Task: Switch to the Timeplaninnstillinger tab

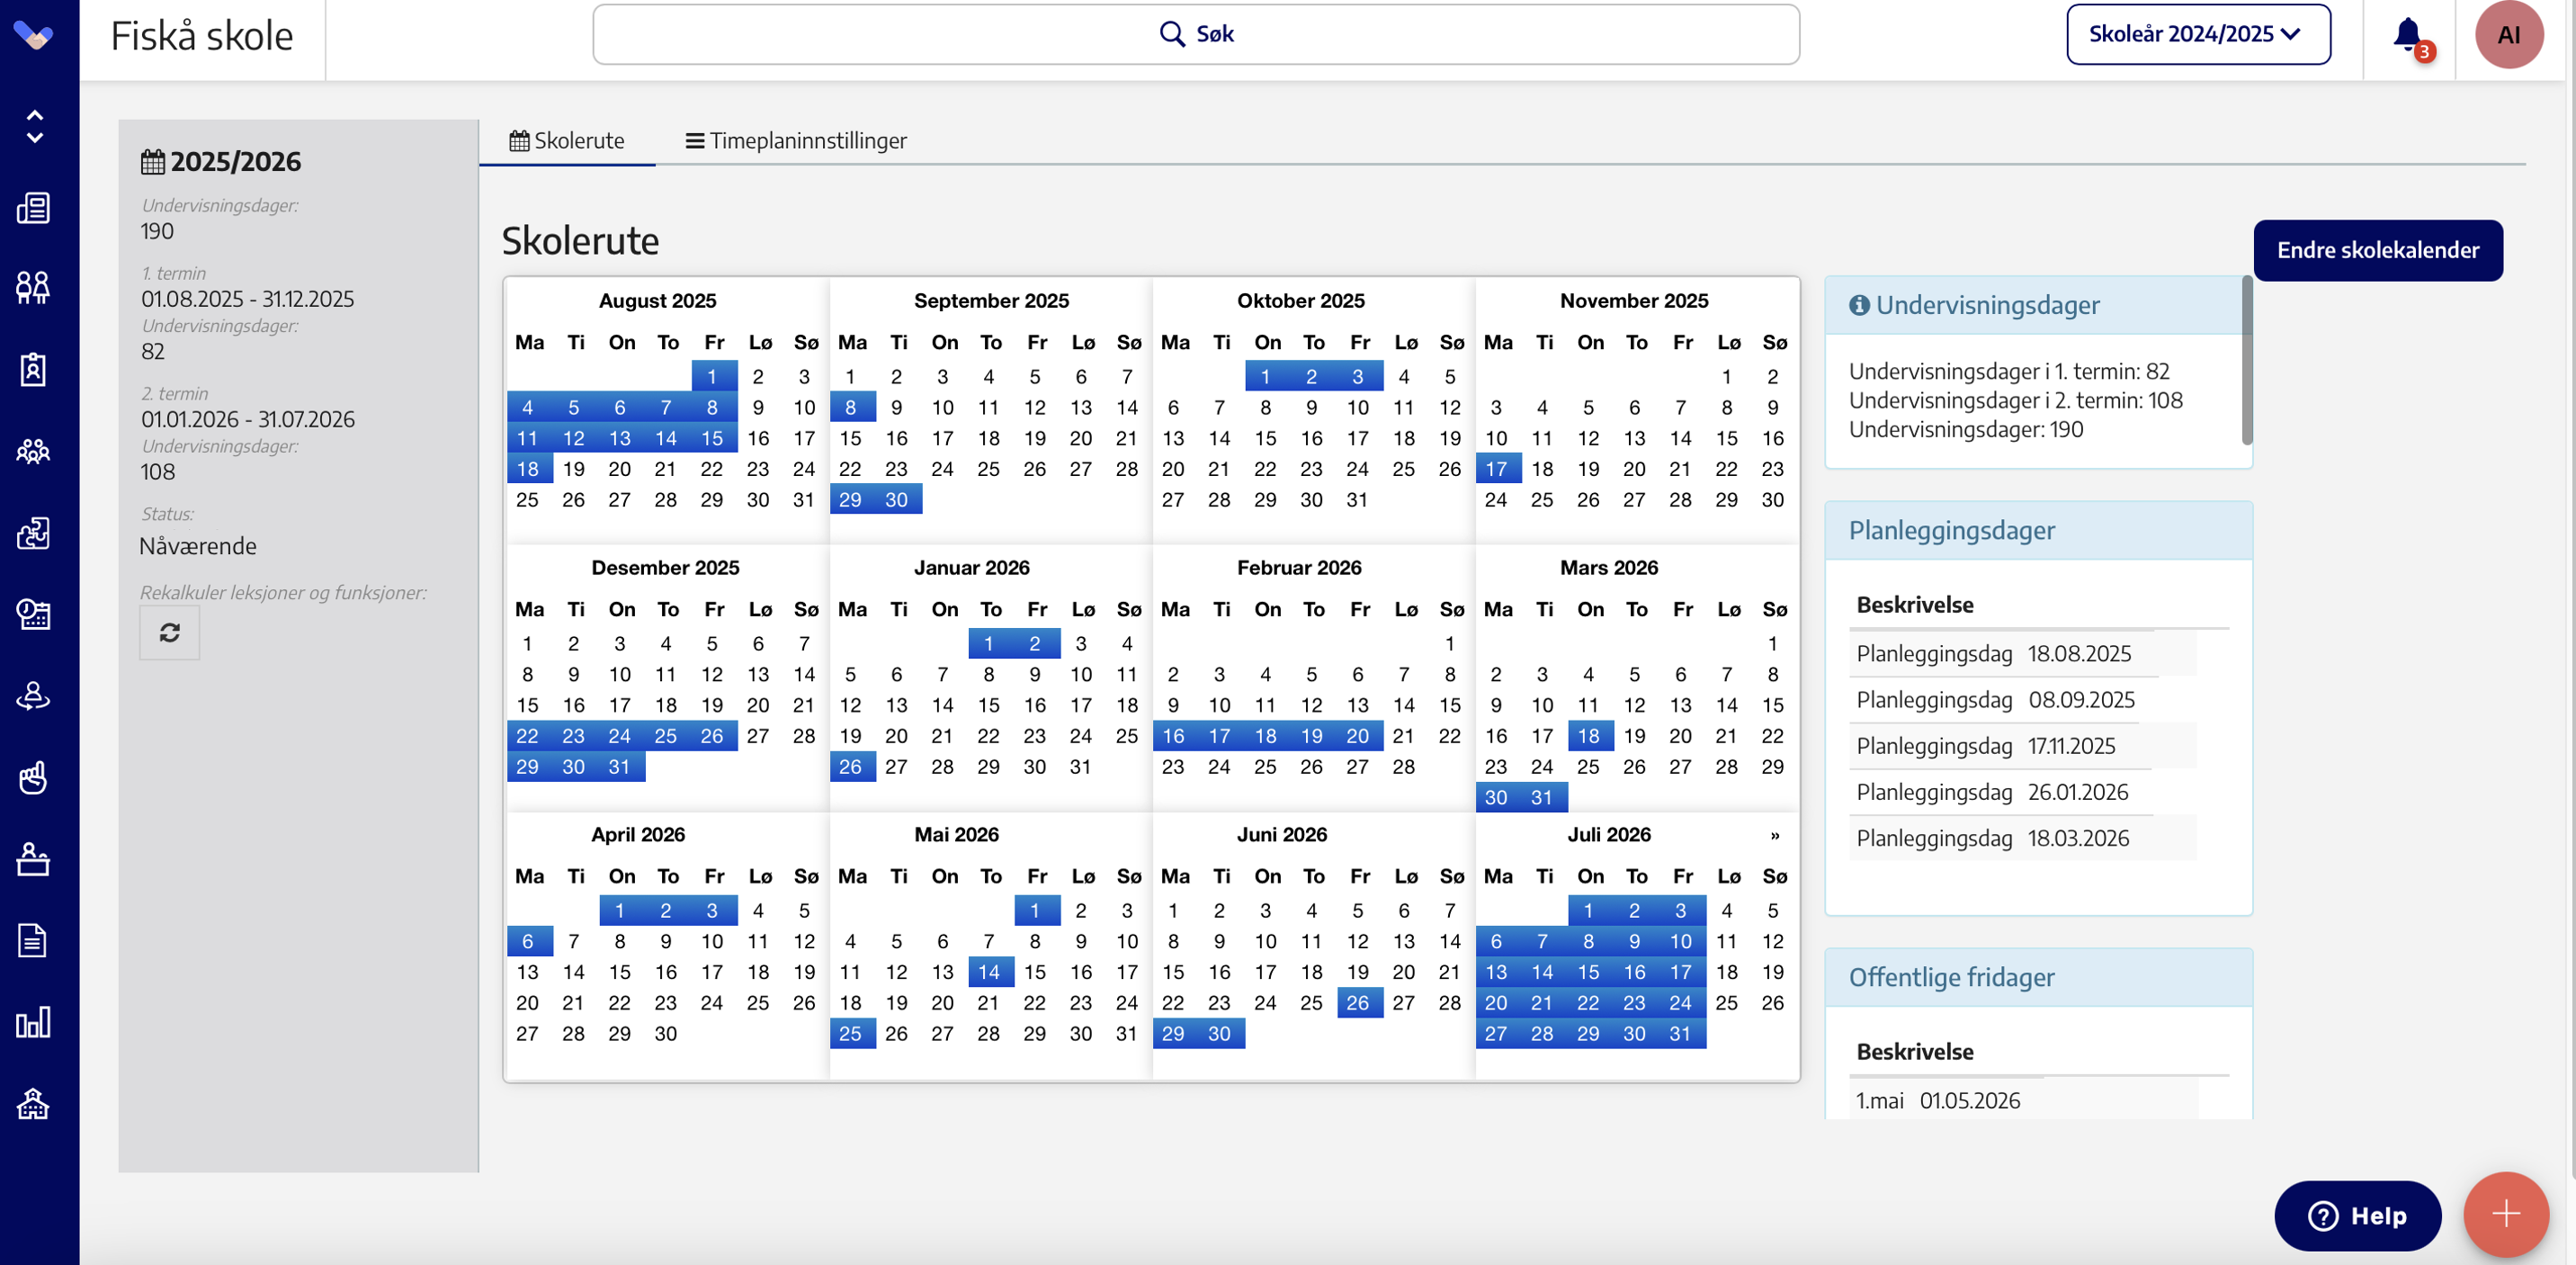Action: 796,141
